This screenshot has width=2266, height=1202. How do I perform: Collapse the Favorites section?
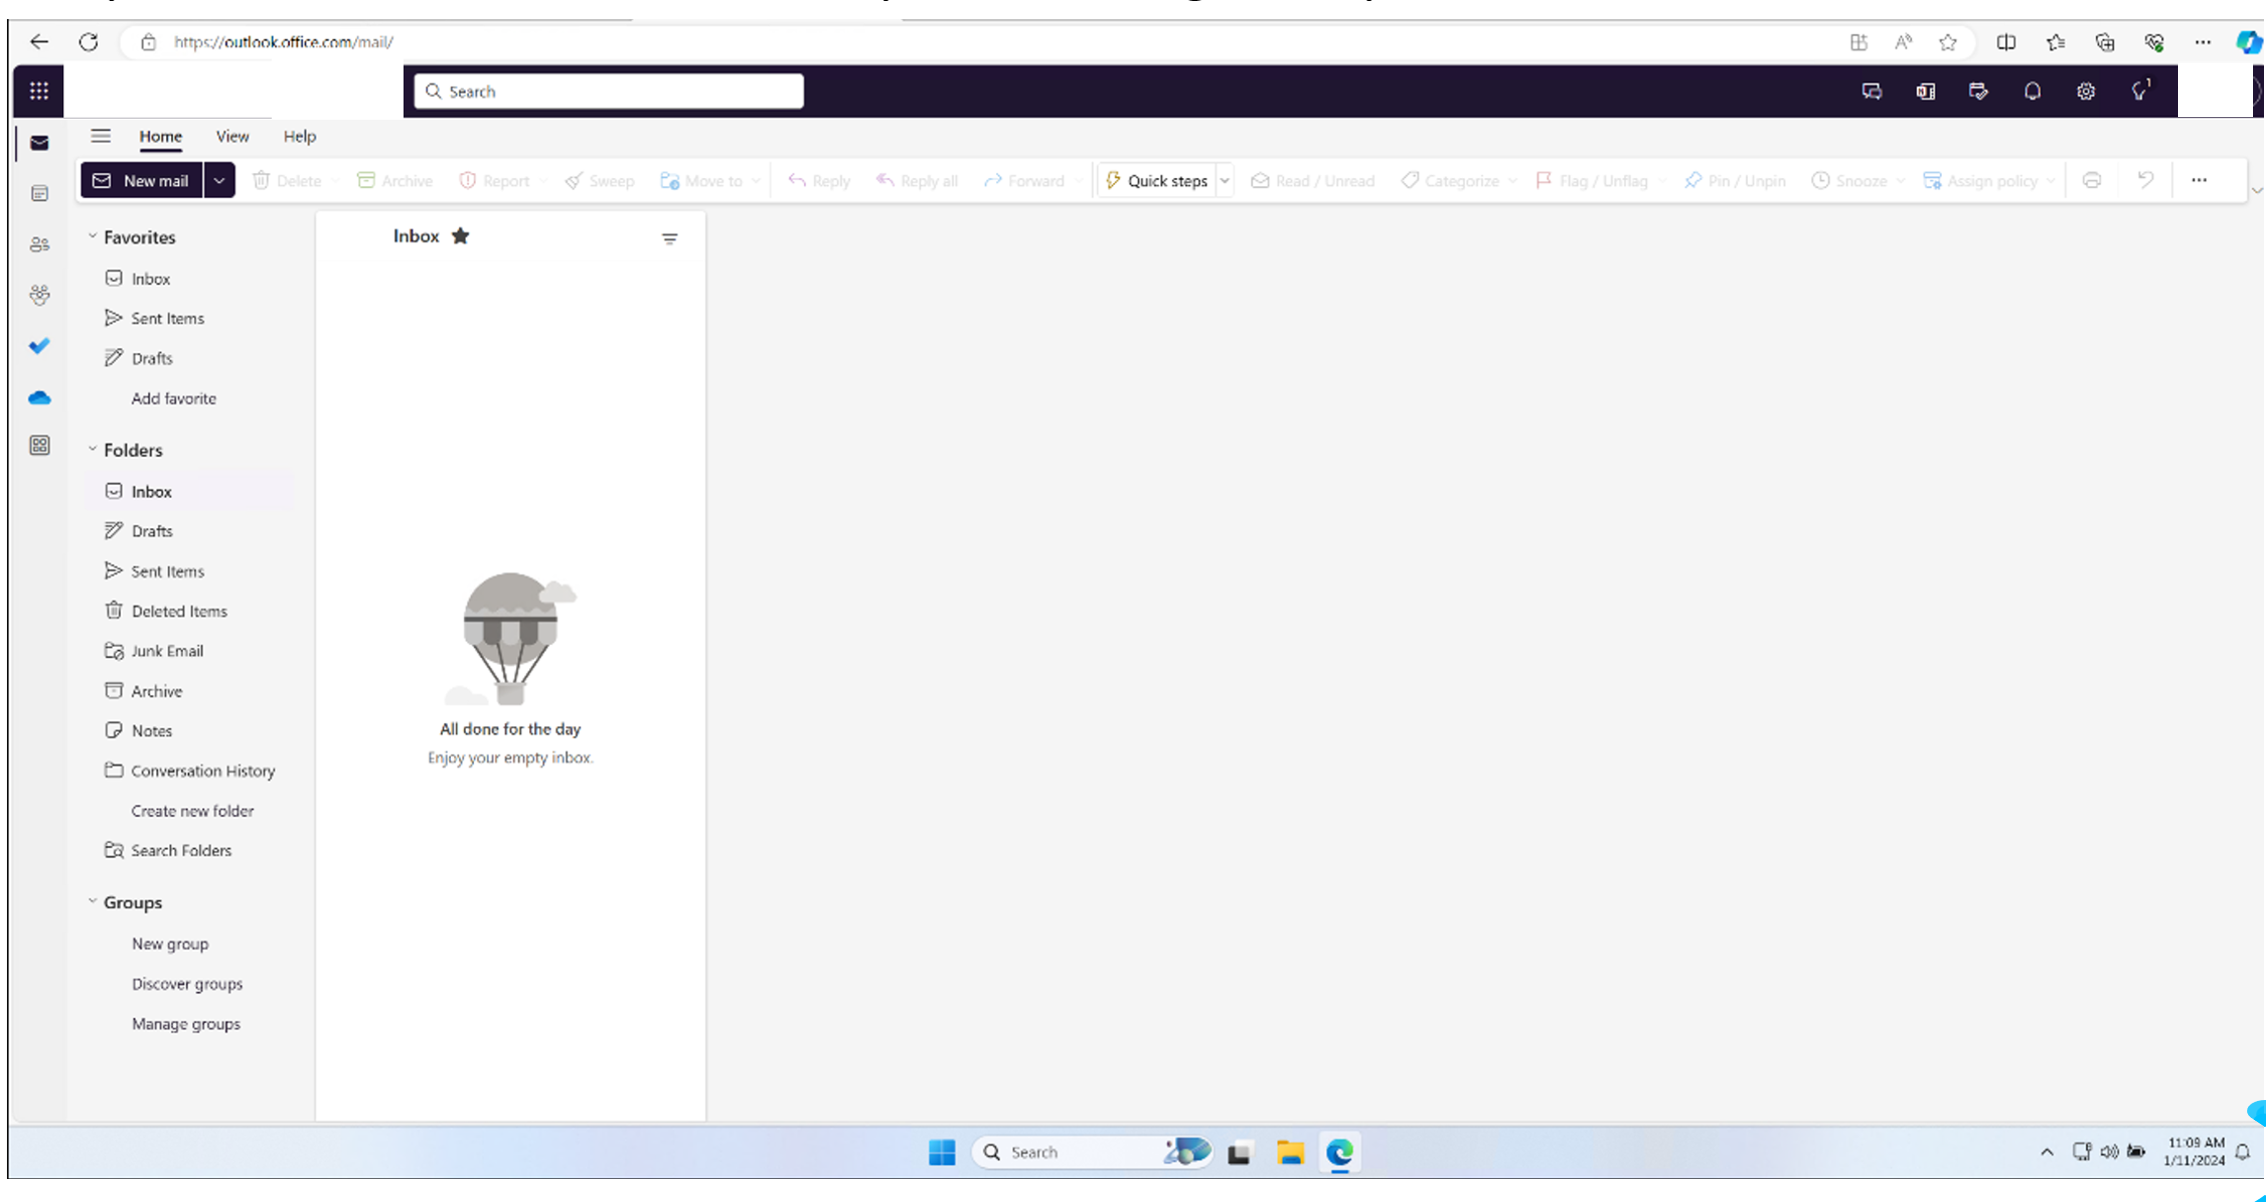(x=92, y=237)
